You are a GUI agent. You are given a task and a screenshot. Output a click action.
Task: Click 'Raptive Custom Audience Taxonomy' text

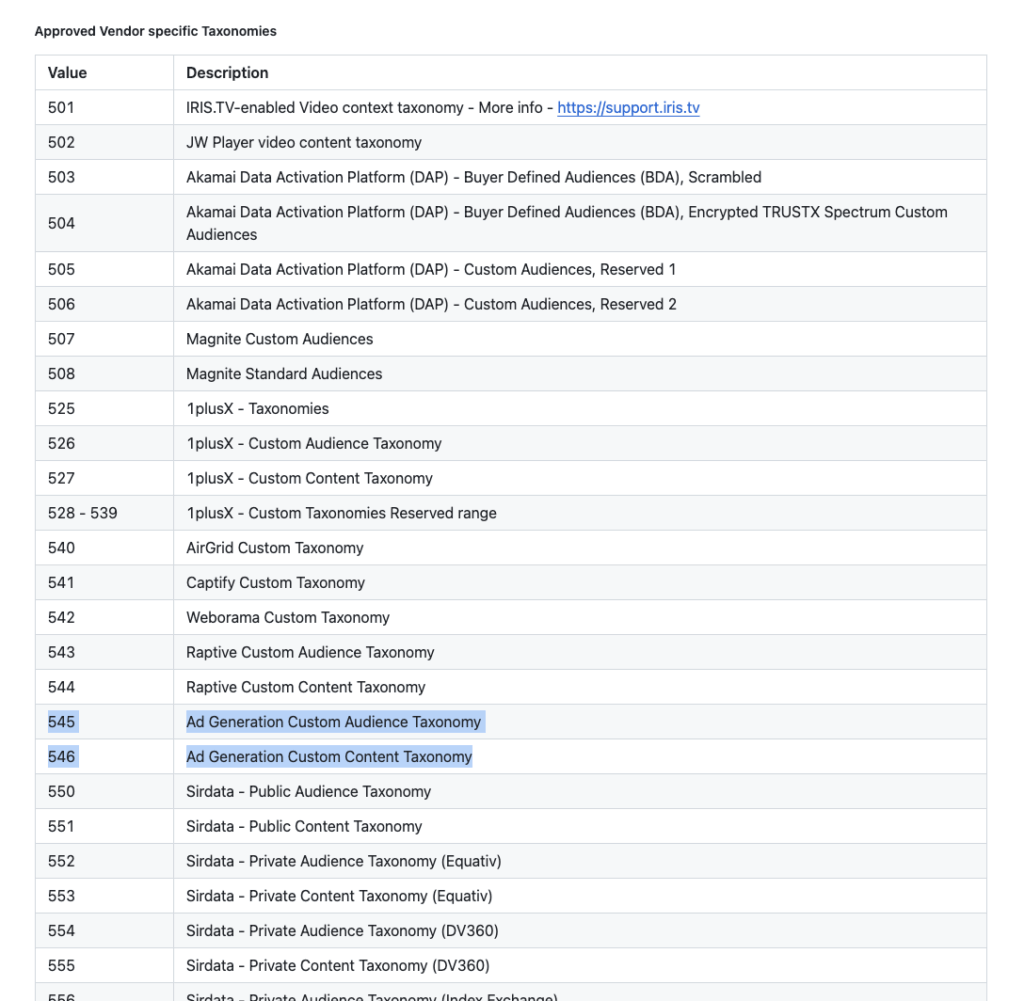pos(310,653)
